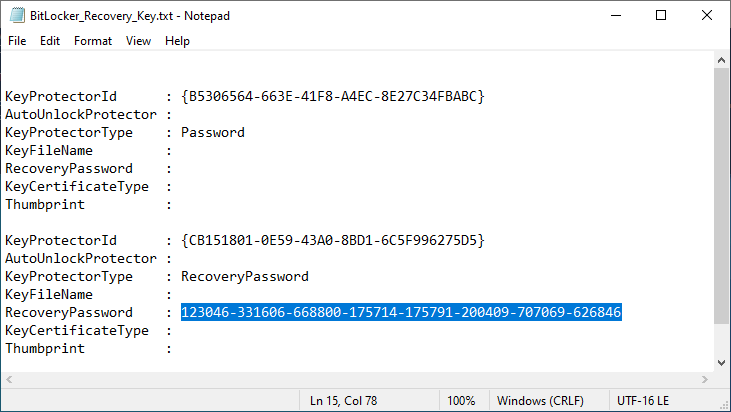
Task: Click the vertical scrollbar thumb
Action: pyautogui.click(x=722, y=195)
